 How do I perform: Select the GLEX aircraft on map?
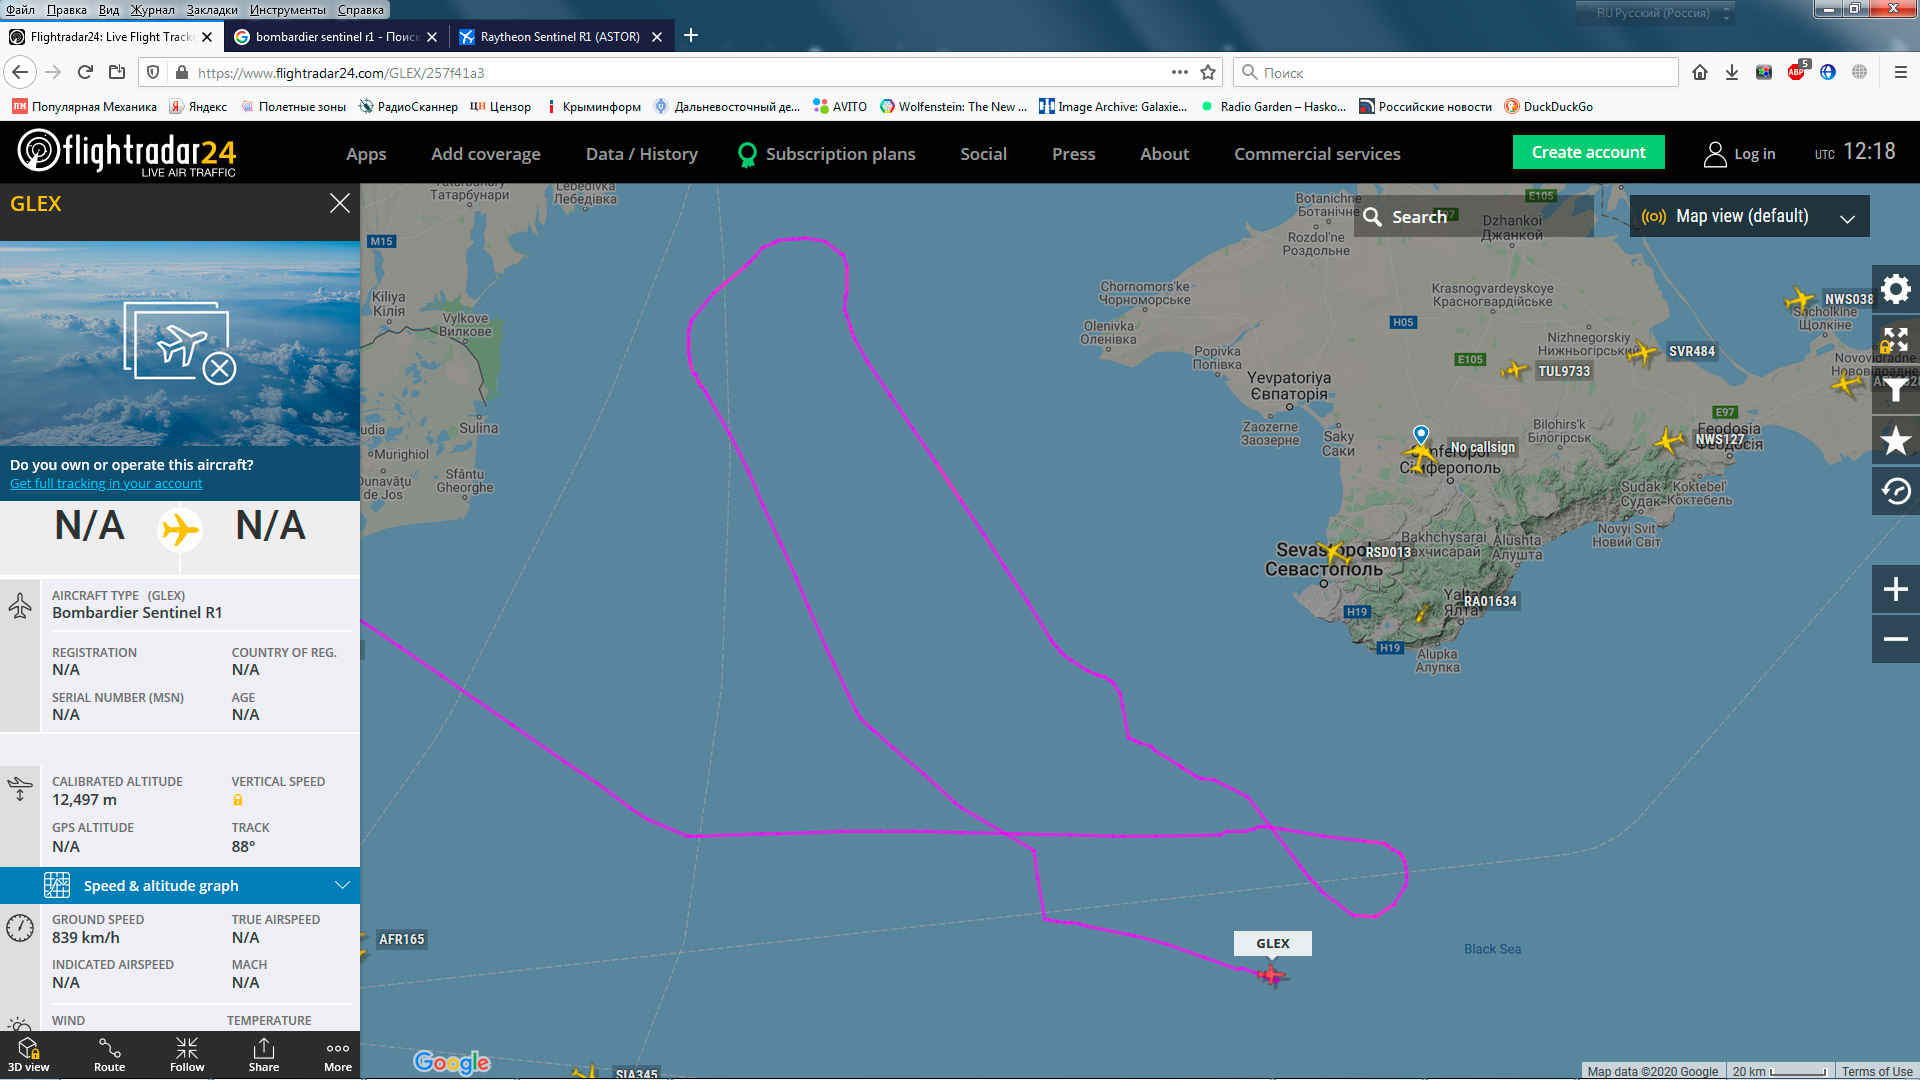(1271, 974)
